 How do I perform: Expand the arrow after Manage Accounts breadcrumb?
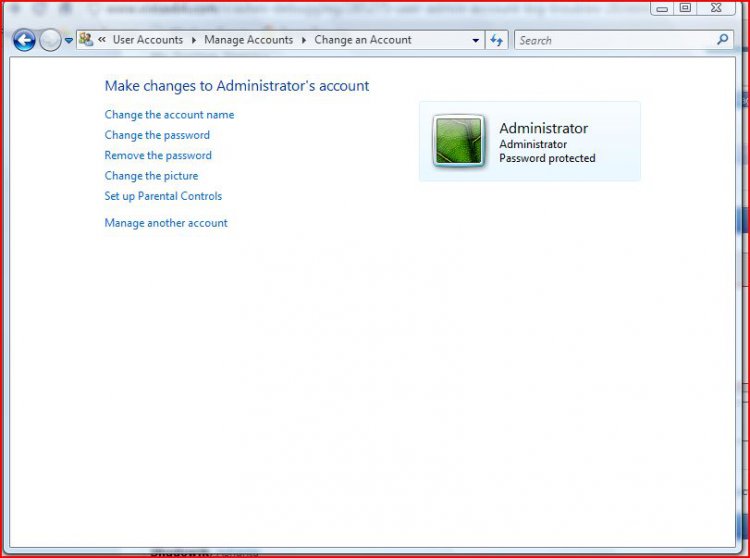click(x=304, y=40)
